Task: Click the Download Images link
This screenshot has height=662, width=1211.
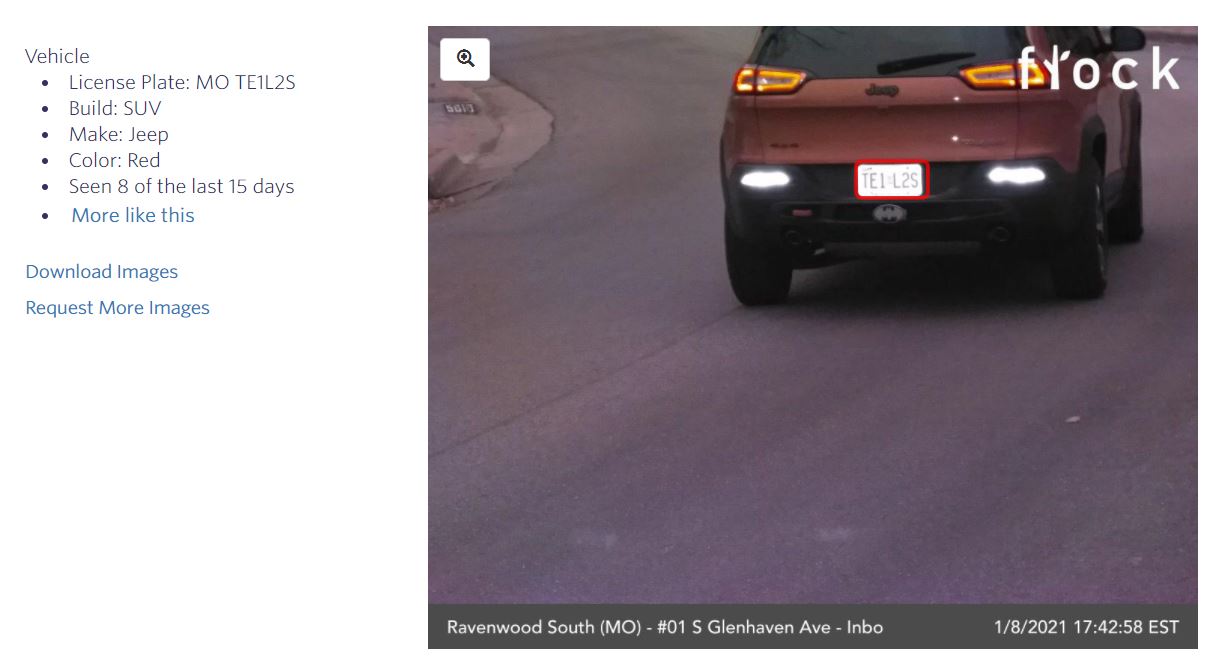Action: (x=102, y=272)
